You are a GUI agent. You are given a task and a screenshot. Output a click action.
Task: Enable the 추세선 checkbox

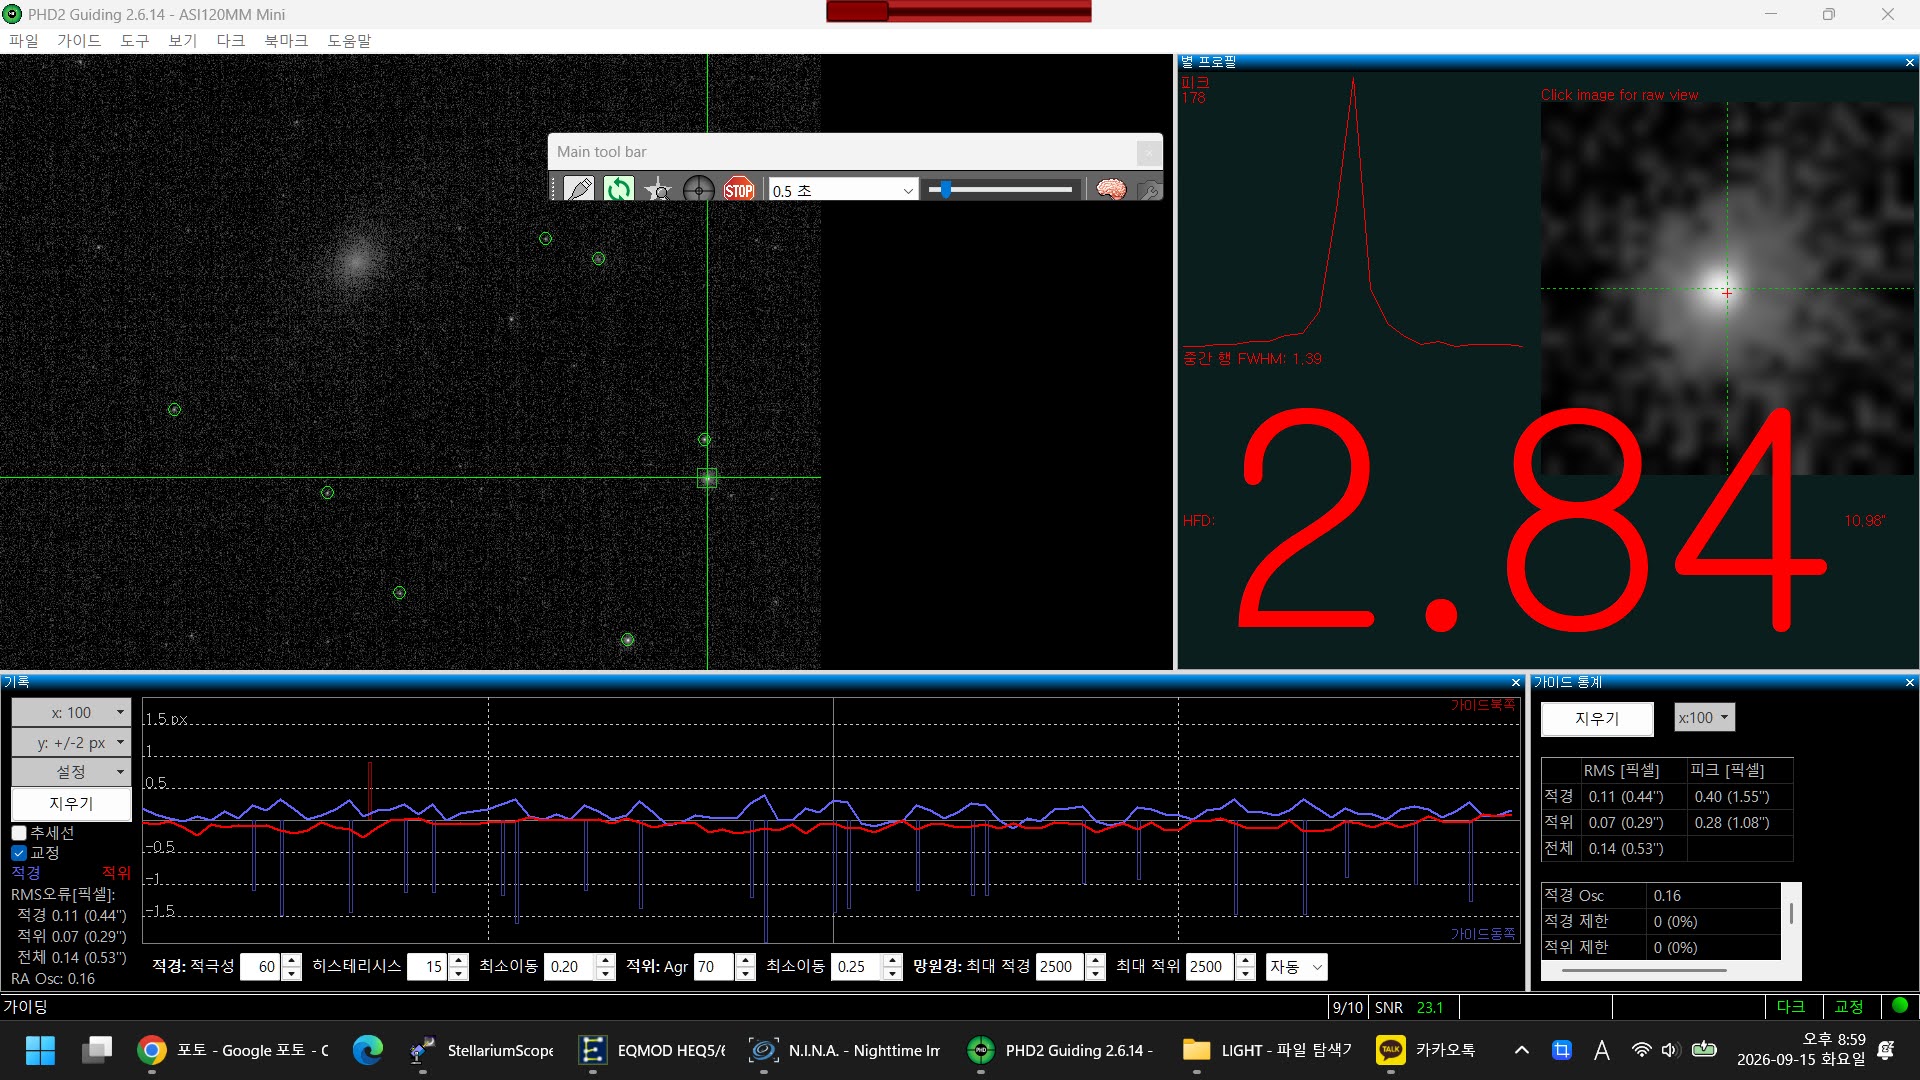point(19,833)
